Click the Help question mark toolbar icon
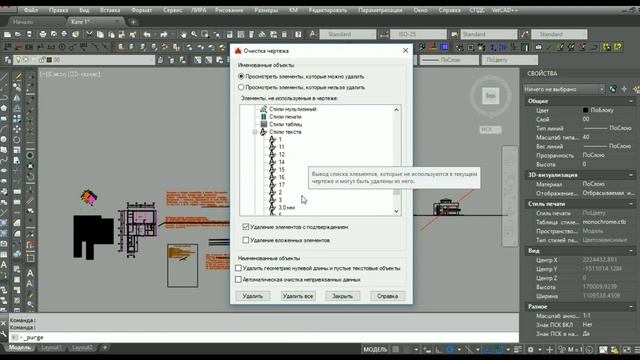Viewport: 640px width, 360px height. click(298, 34)
